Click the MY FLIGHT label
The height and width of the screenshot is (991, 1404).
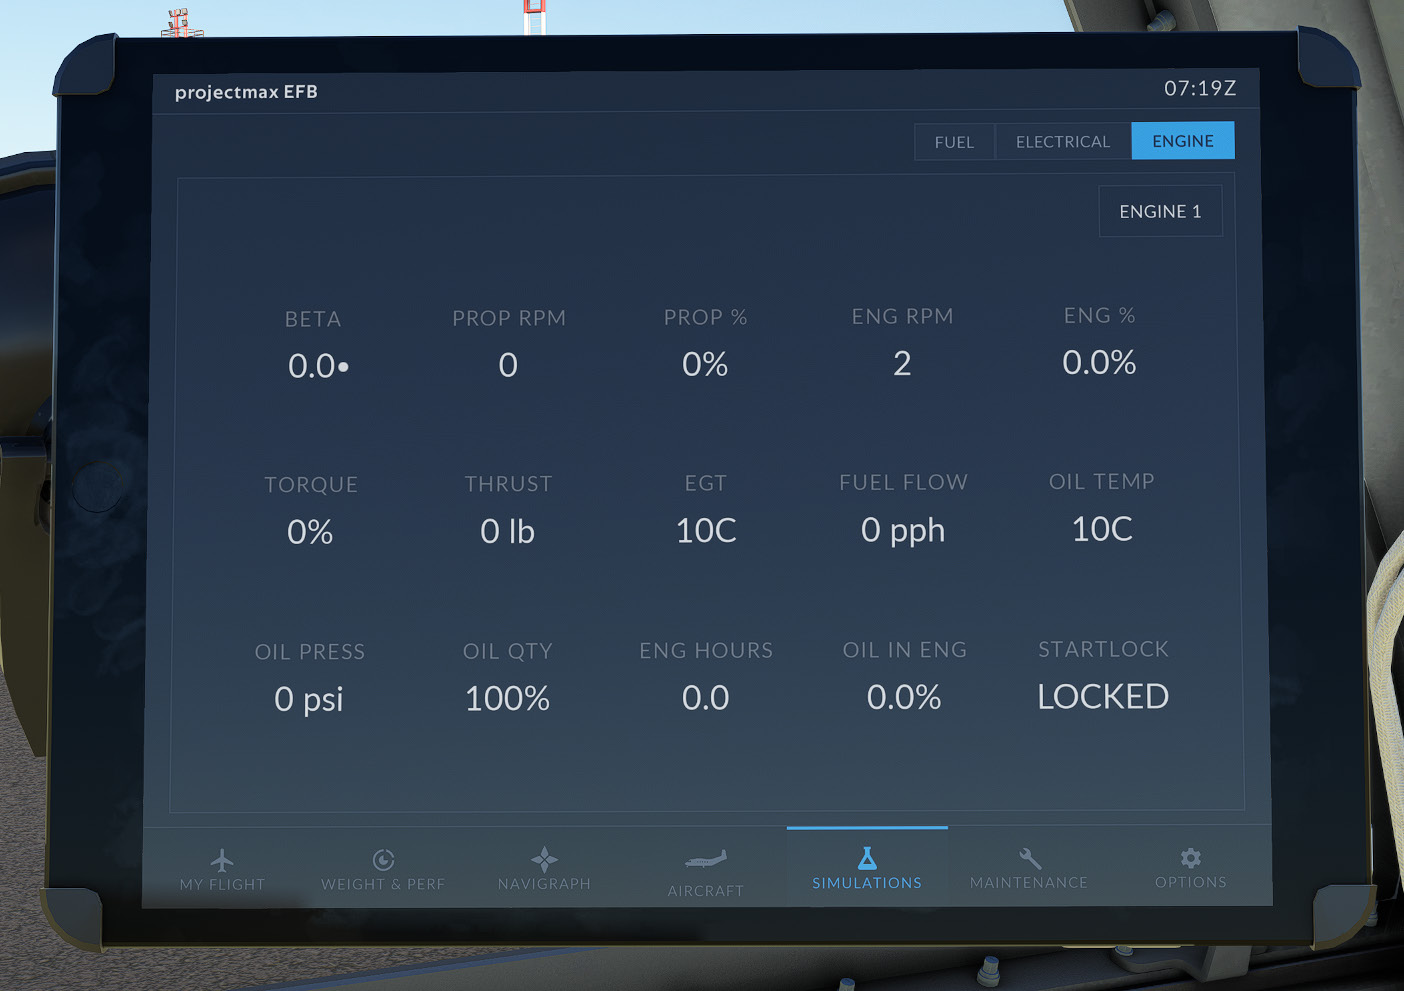(222, 885)
